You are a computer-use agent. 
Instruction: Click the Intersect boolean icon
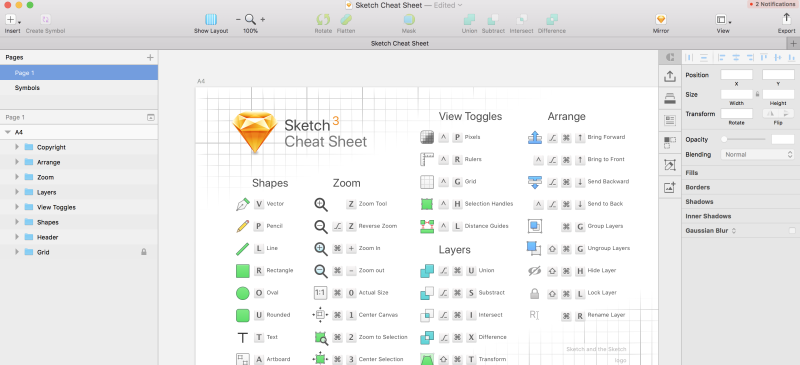coord(521,20)
